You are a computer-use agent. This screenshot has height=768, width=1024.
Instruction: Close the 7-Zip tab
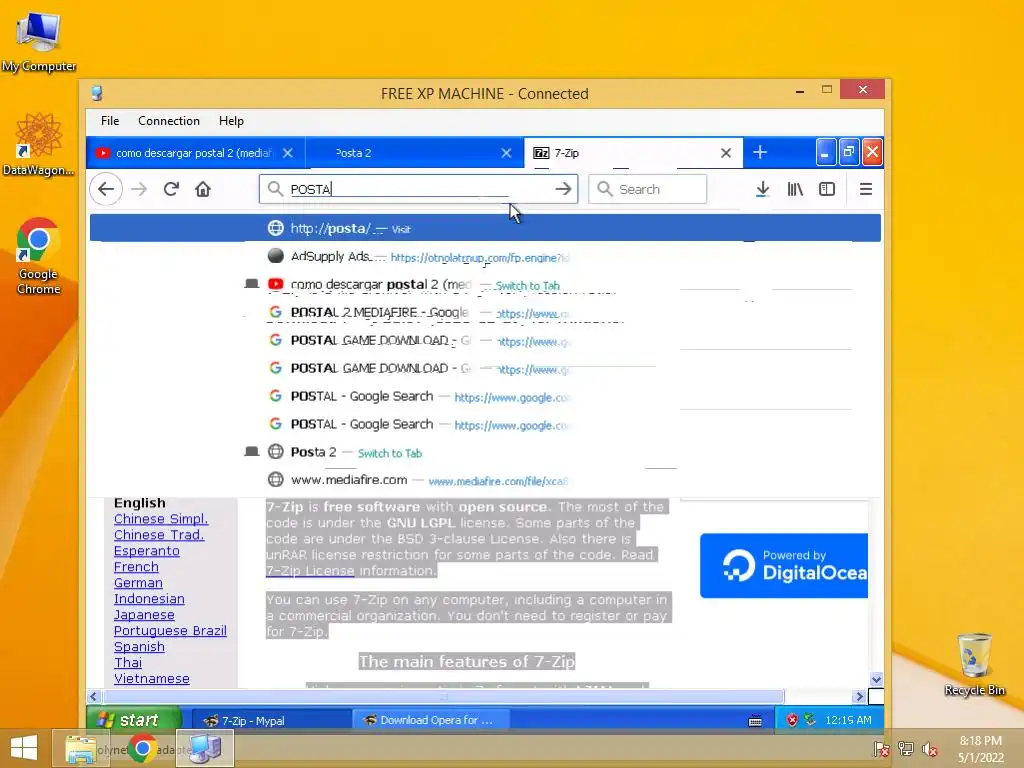(726, 153)
